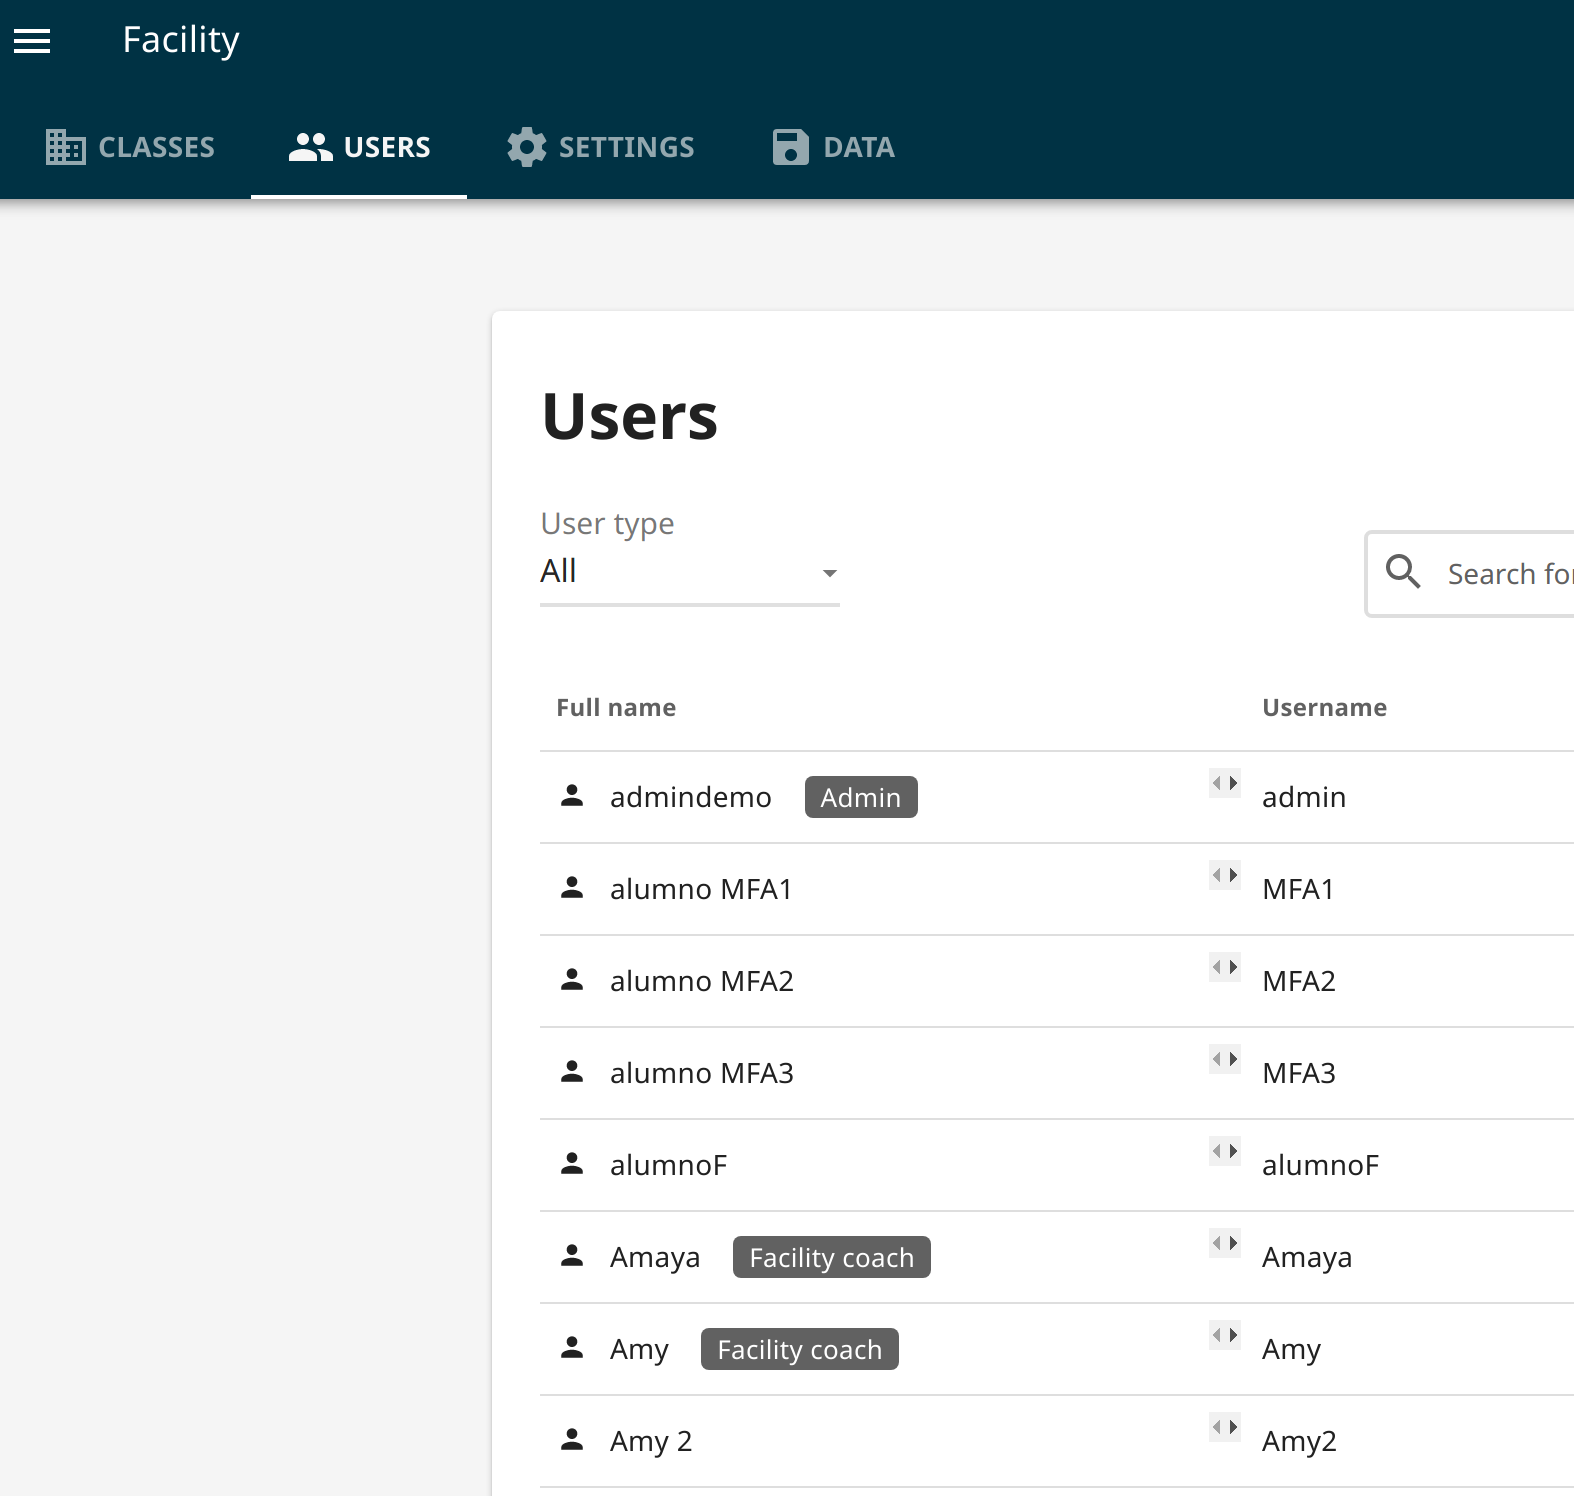Click the person icon for admindemo
The image size is (1574, 1496).
[x=572, y=796]
